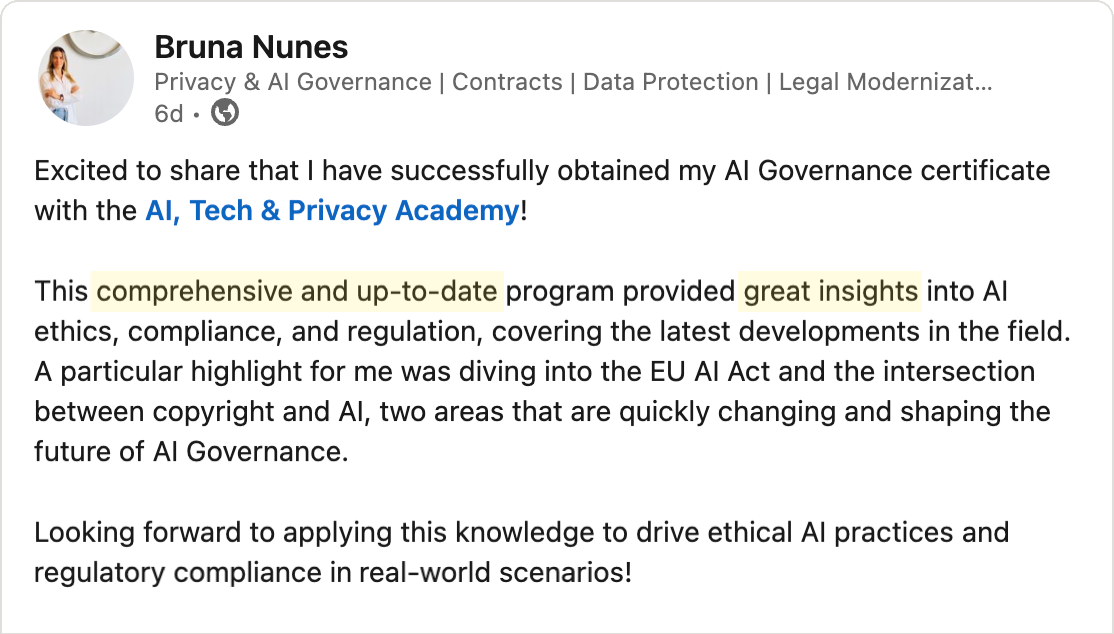Click "Data Protection" in the profile headline
This screenshot has height=634, width=1114.
(670, 82)
